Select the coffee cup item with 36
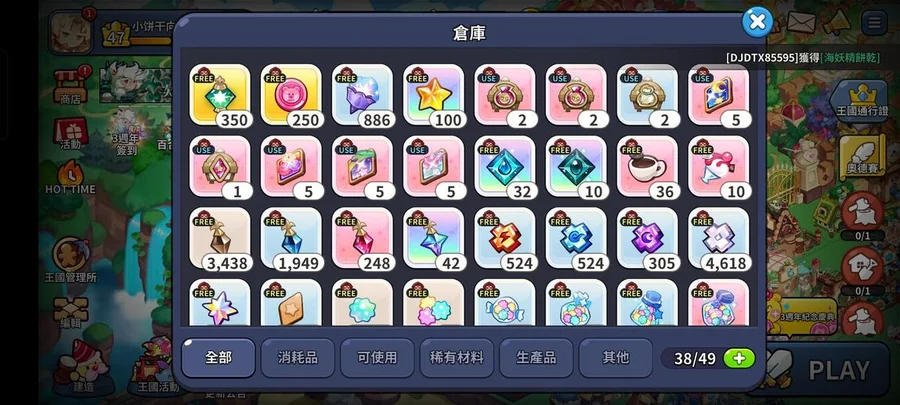900x405 pixels. [x=647, y=167]
